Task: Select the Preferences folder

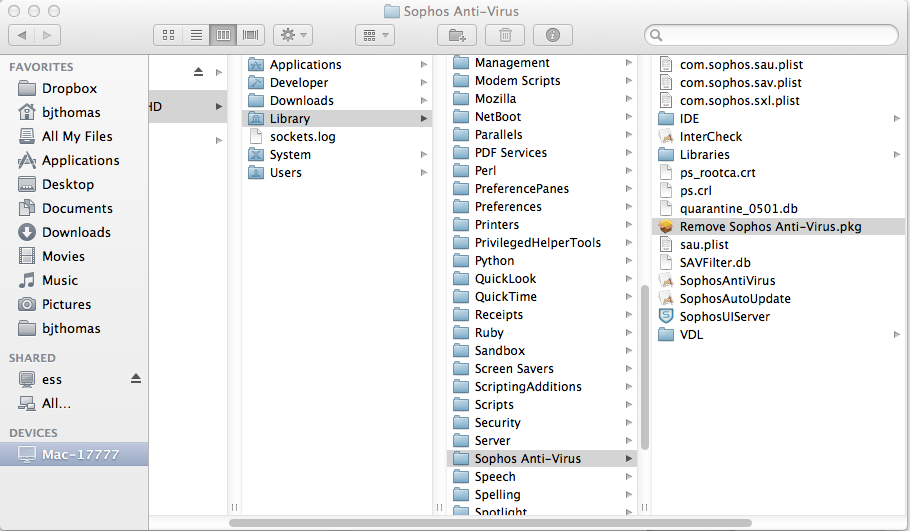Action: 542,207
